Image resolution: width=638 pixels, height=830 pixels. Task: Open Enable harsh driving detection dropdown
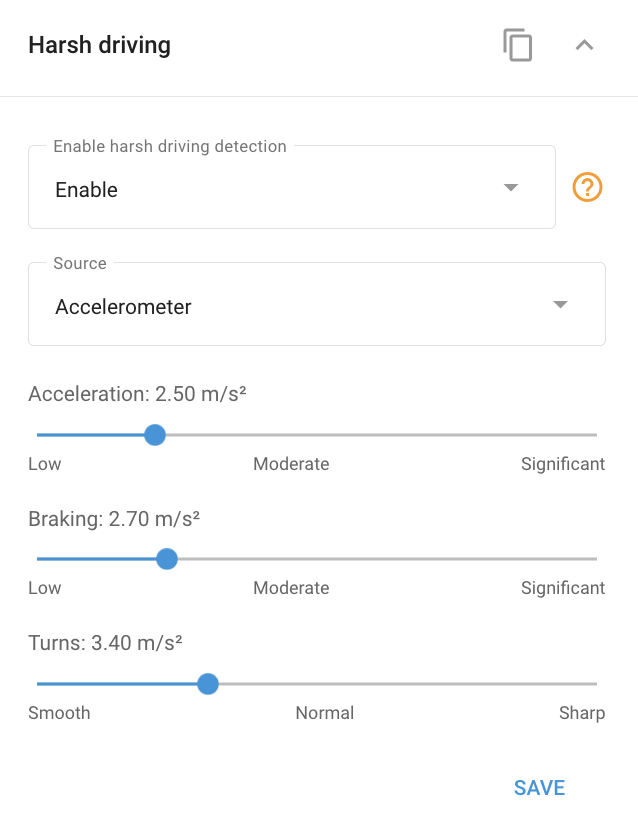[x=292, y=187]
